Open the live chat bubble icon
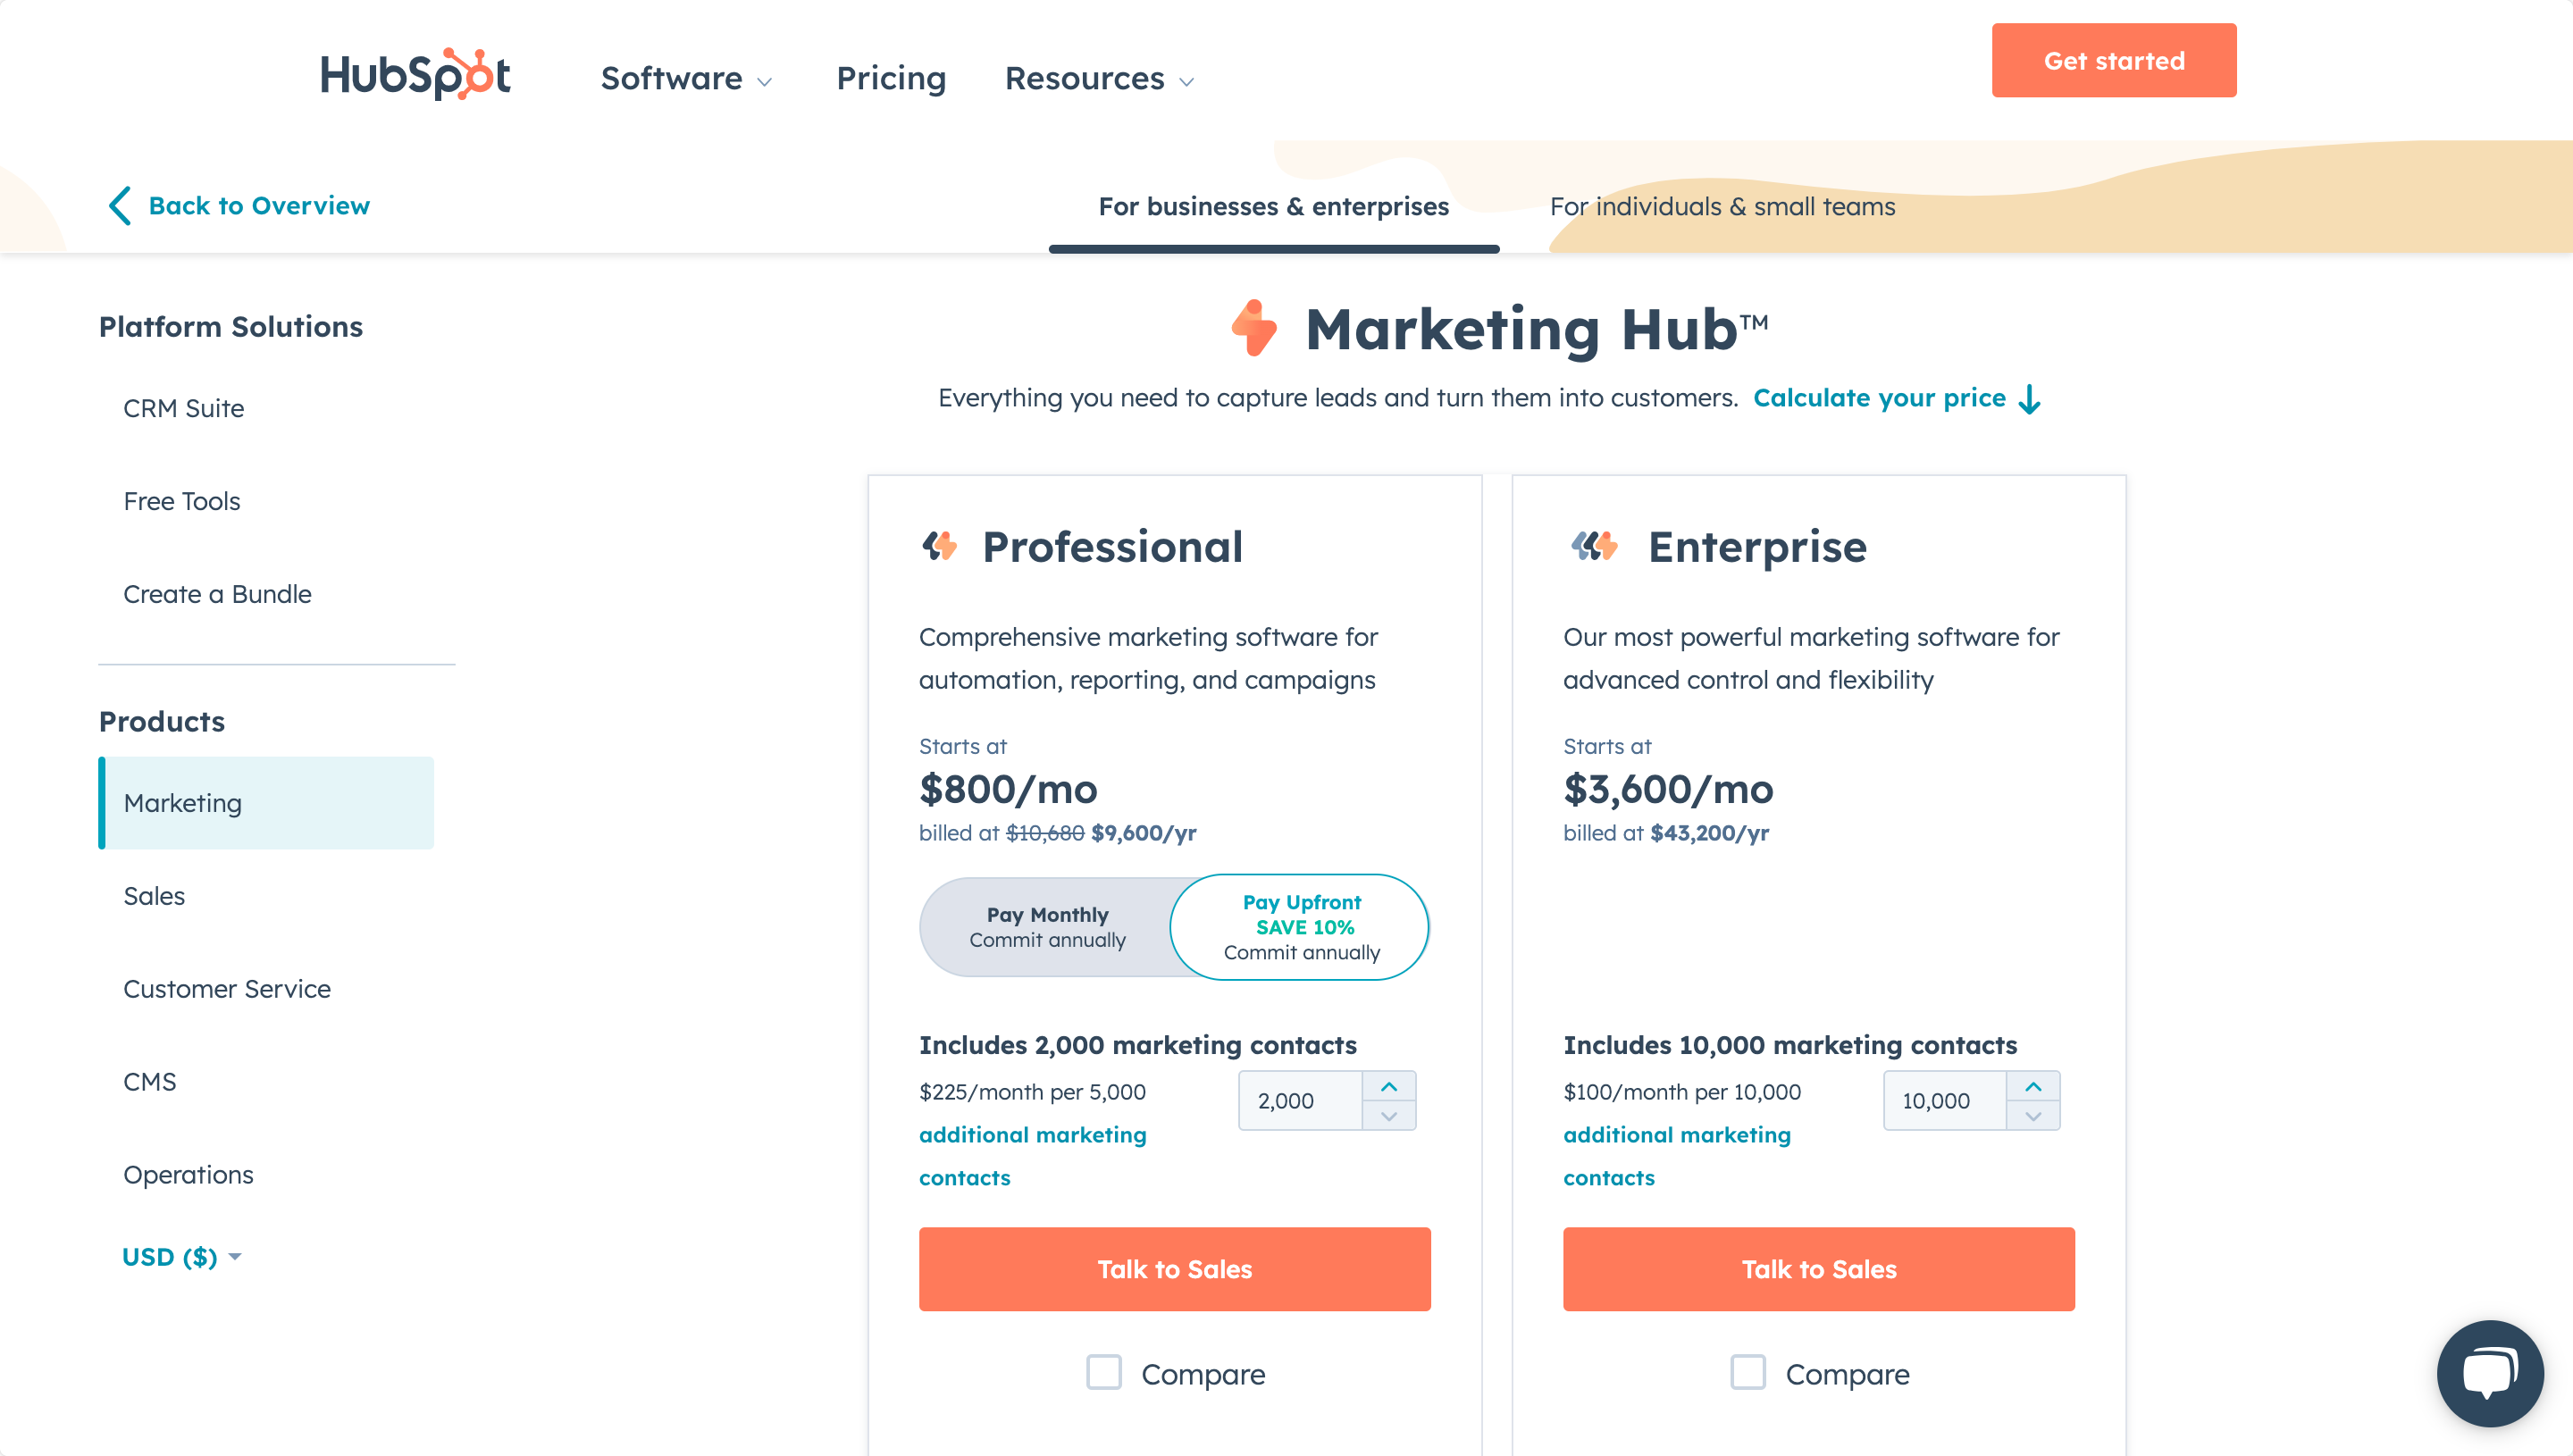This screenshot has height=1456, width=2573. [x=2489, y=1372]
